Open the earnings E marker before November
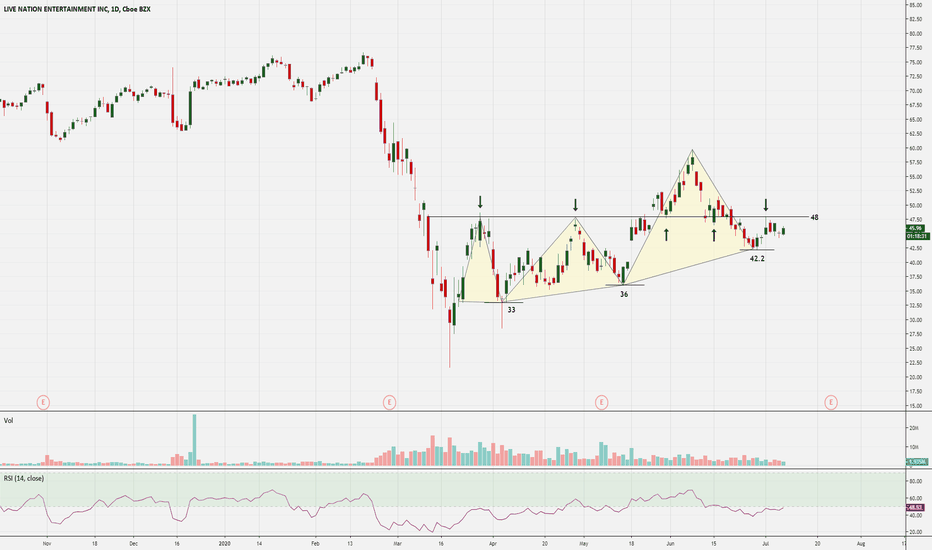932x550 pixels. coord(43,403)
